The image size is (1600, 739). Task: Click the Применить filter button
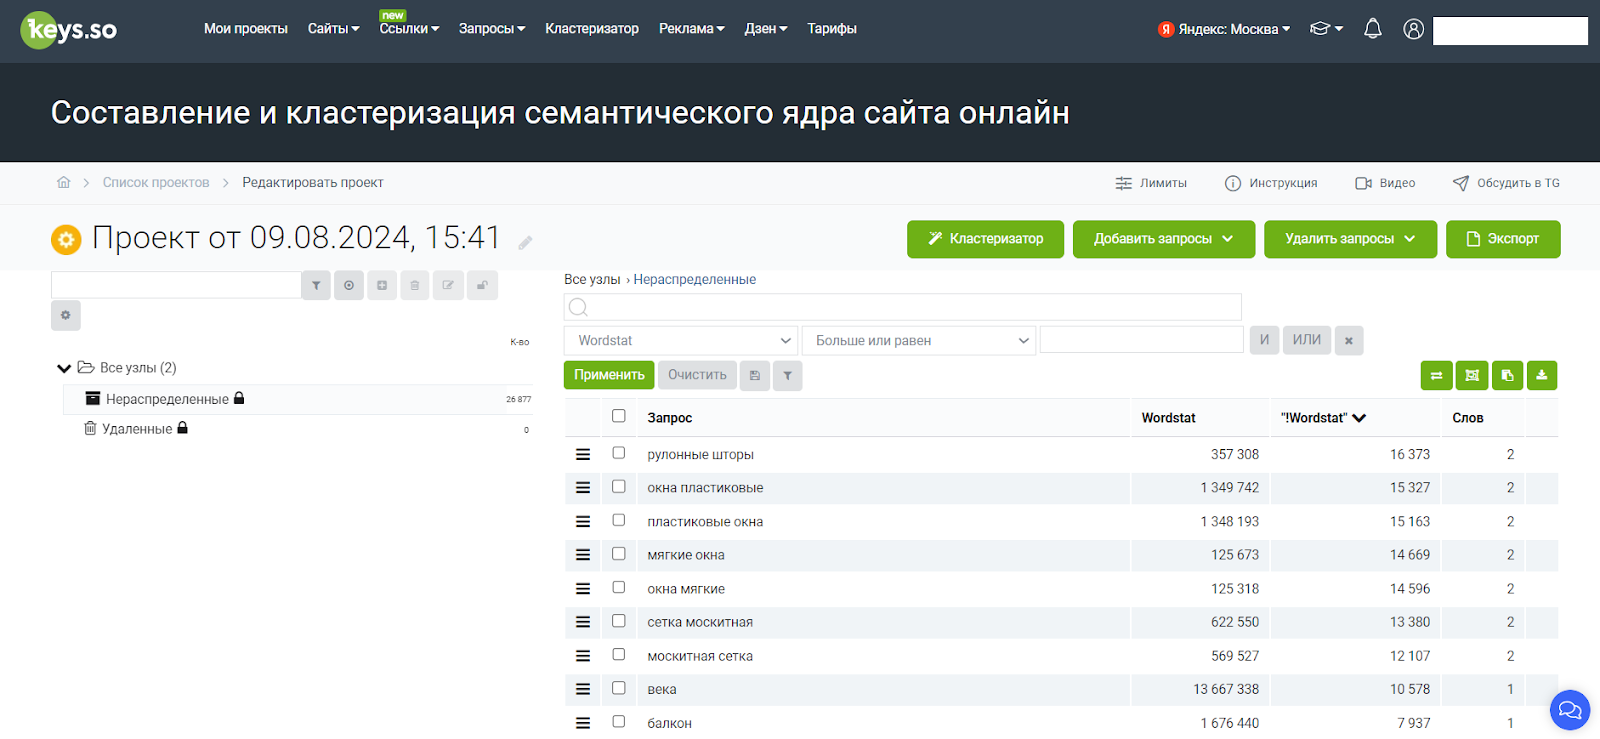coord(609,375)
